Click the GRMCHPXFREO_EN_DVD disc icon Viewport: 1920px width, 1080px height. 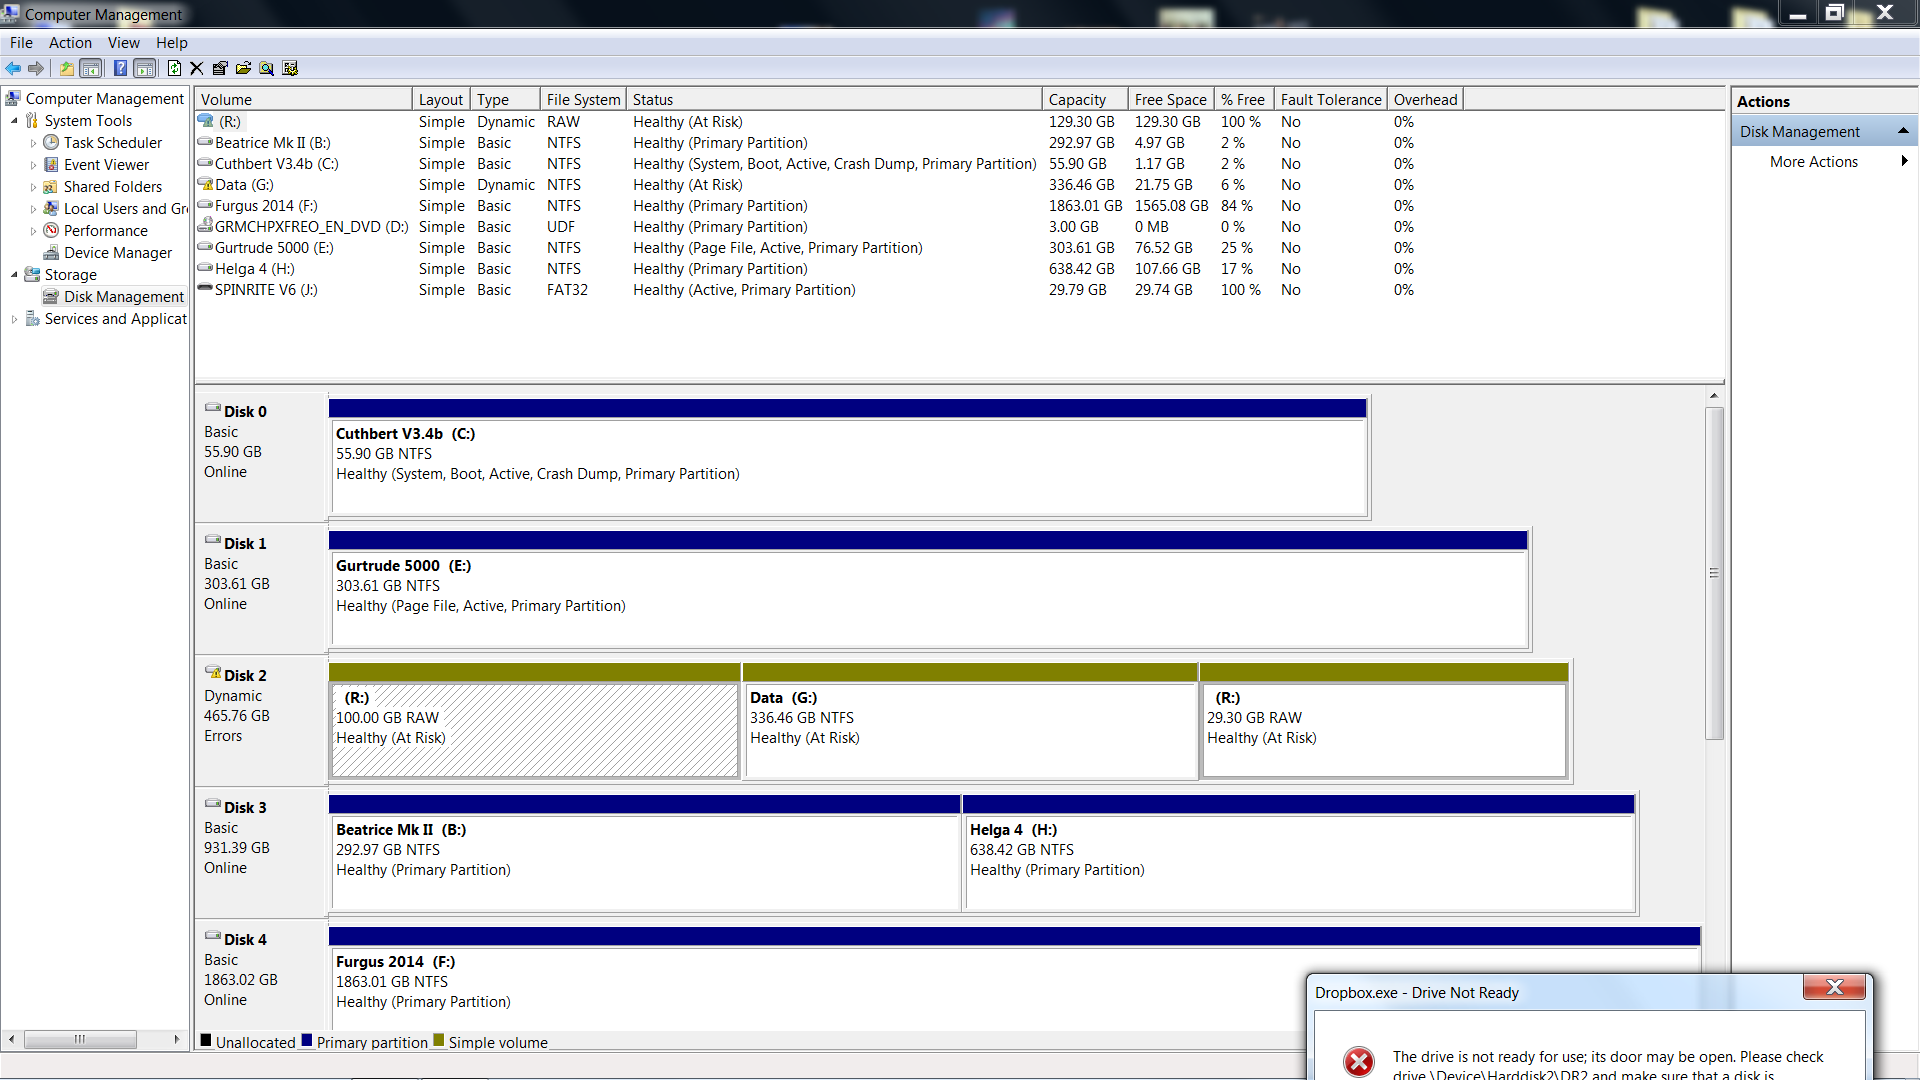coord(205,225)
